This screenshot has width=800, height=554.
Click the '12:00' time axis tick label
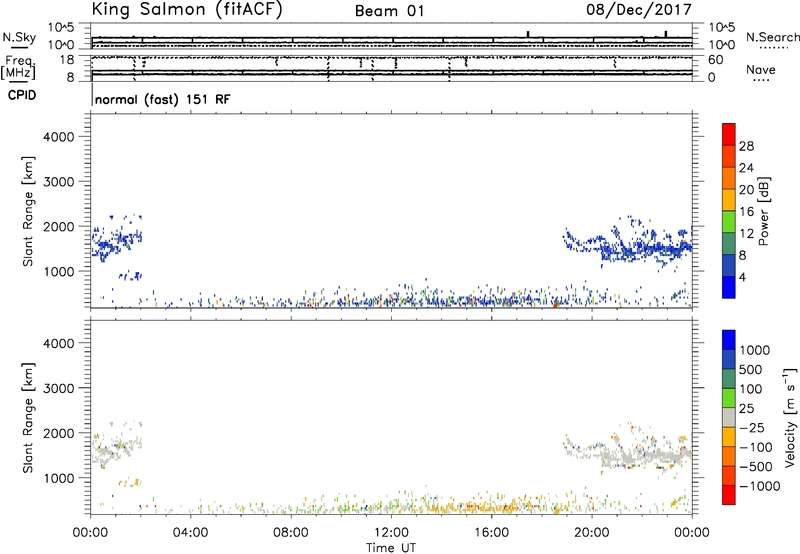[x=391, y=533]
